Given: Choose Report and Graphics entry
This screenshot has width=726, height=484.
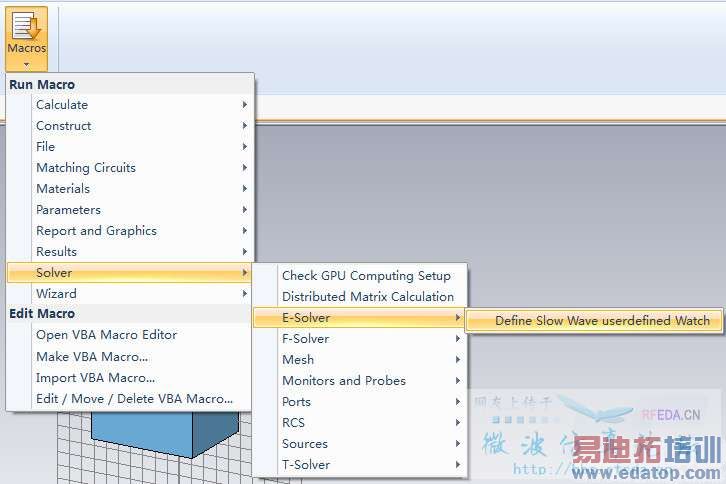Looking at the screenshot, I should click(x=96, y=231).
